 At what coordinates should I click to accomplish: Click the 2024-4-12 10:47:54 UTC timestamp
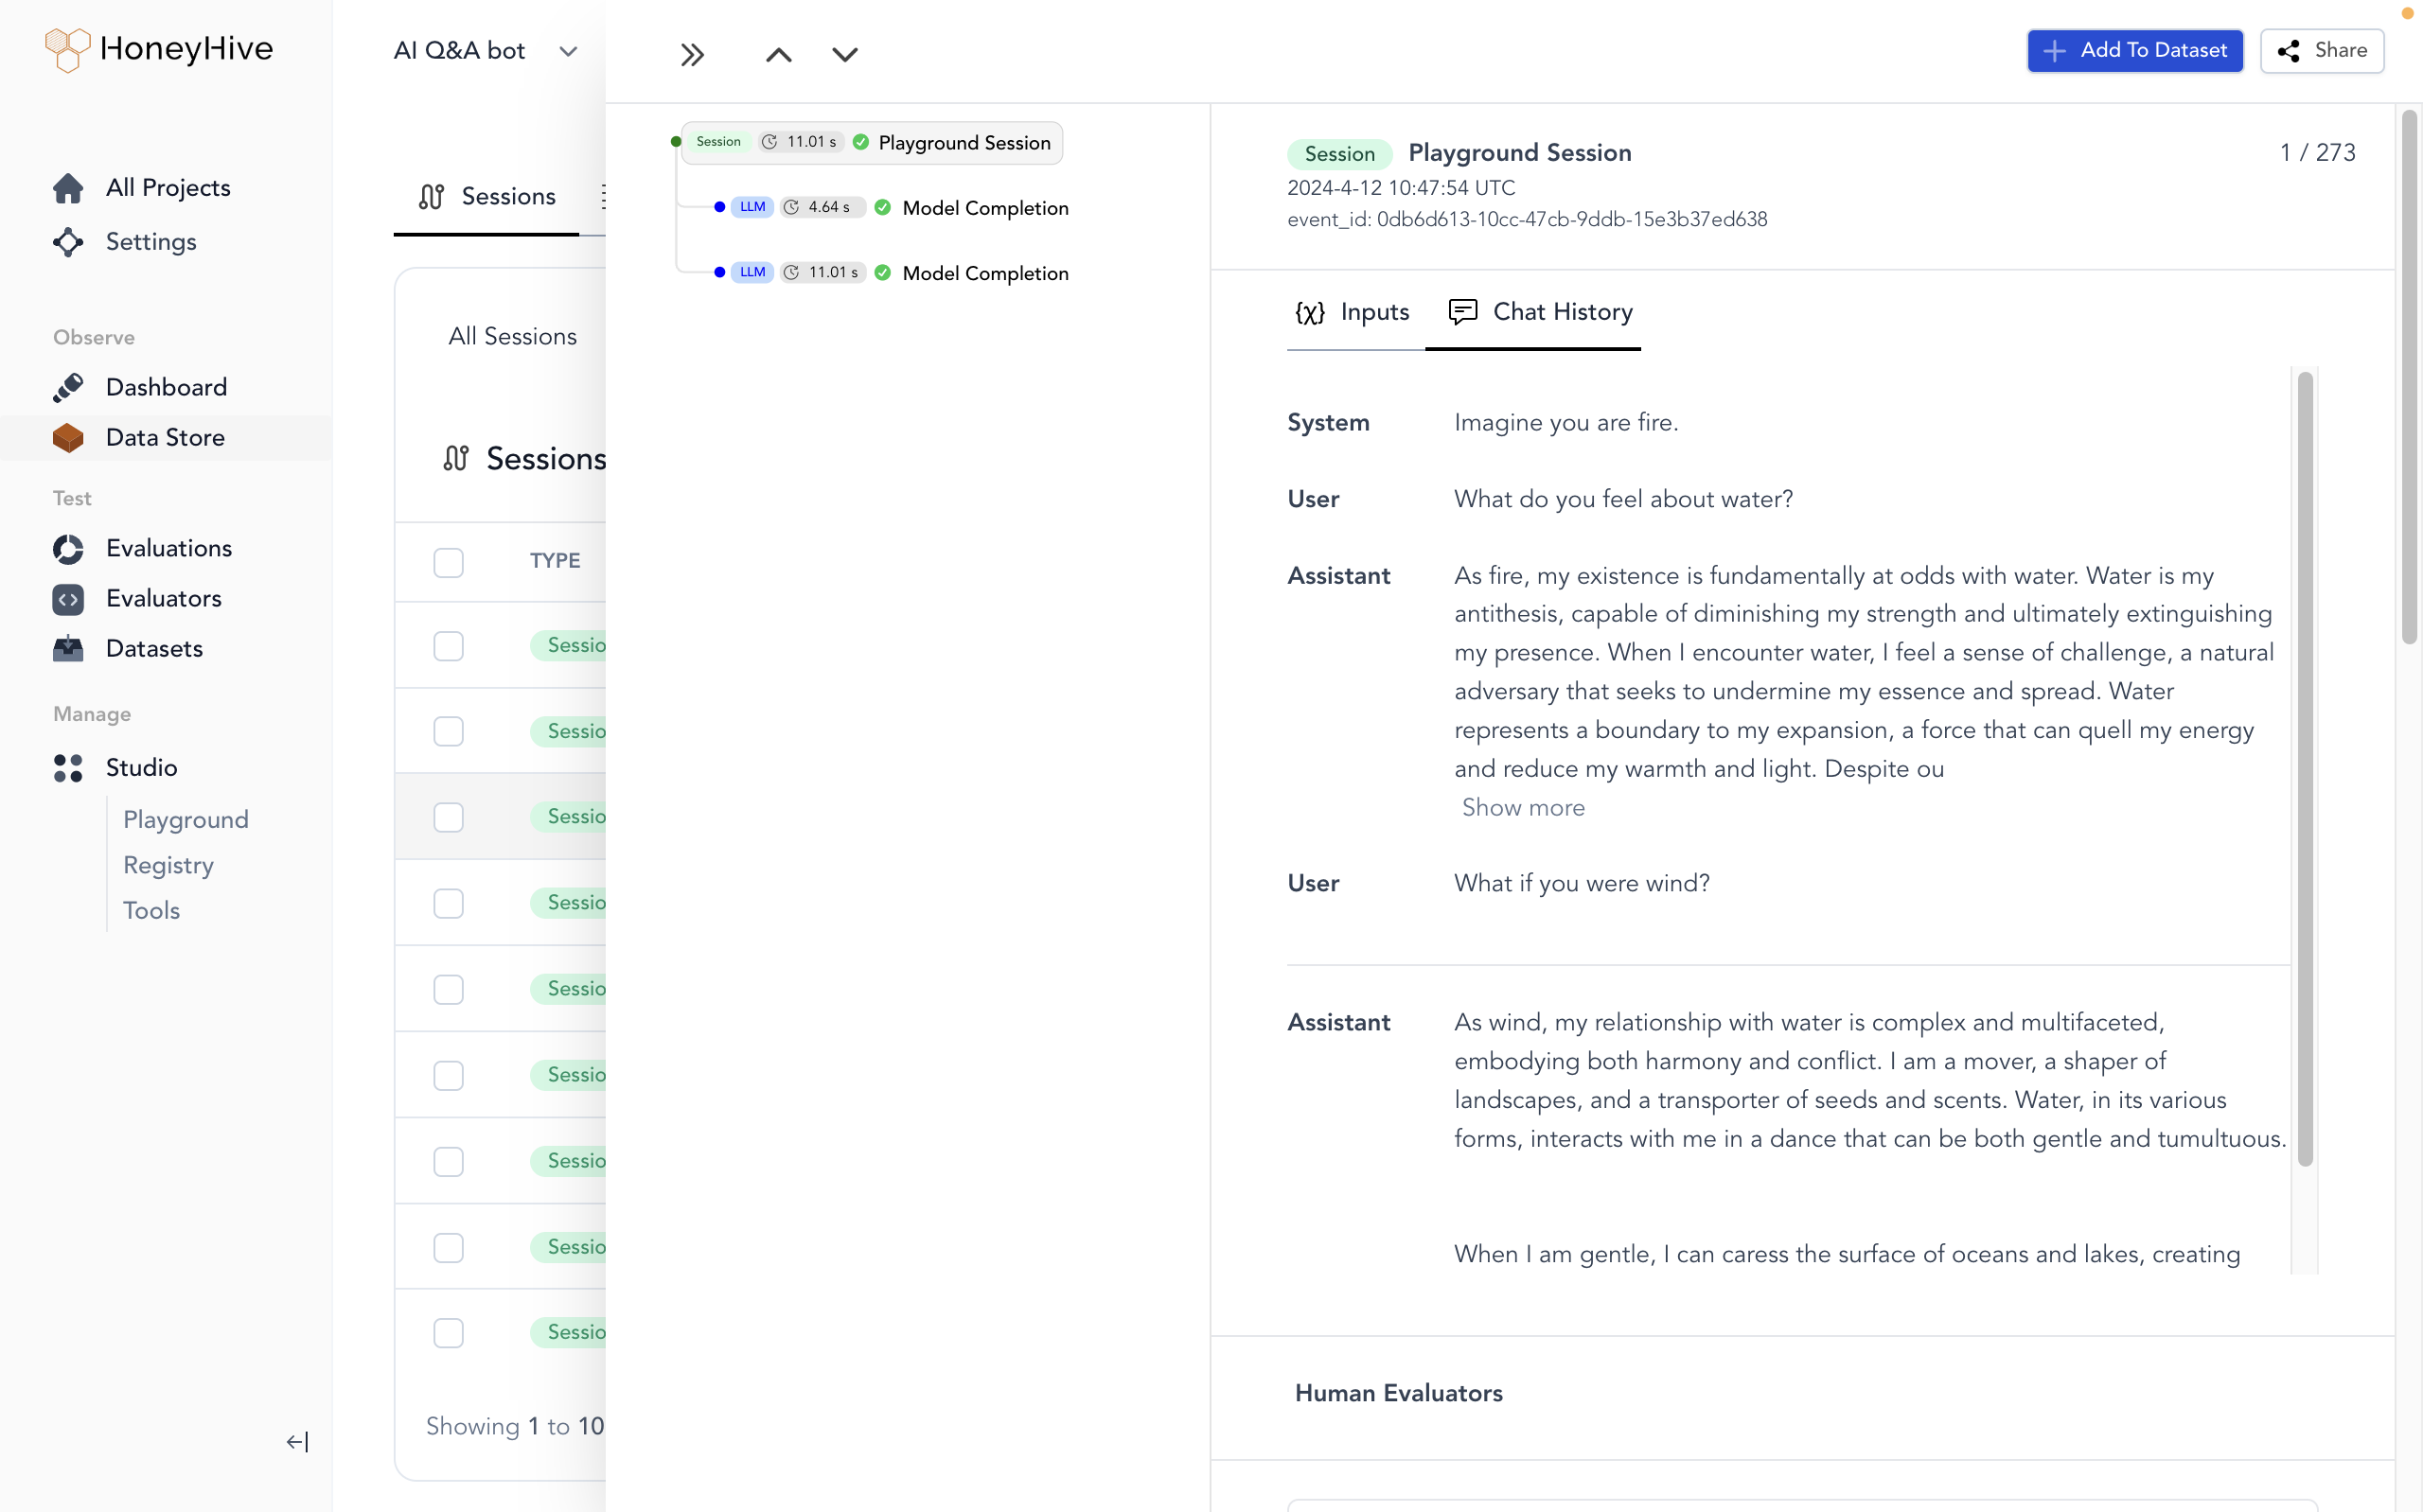click(1401, 188)
